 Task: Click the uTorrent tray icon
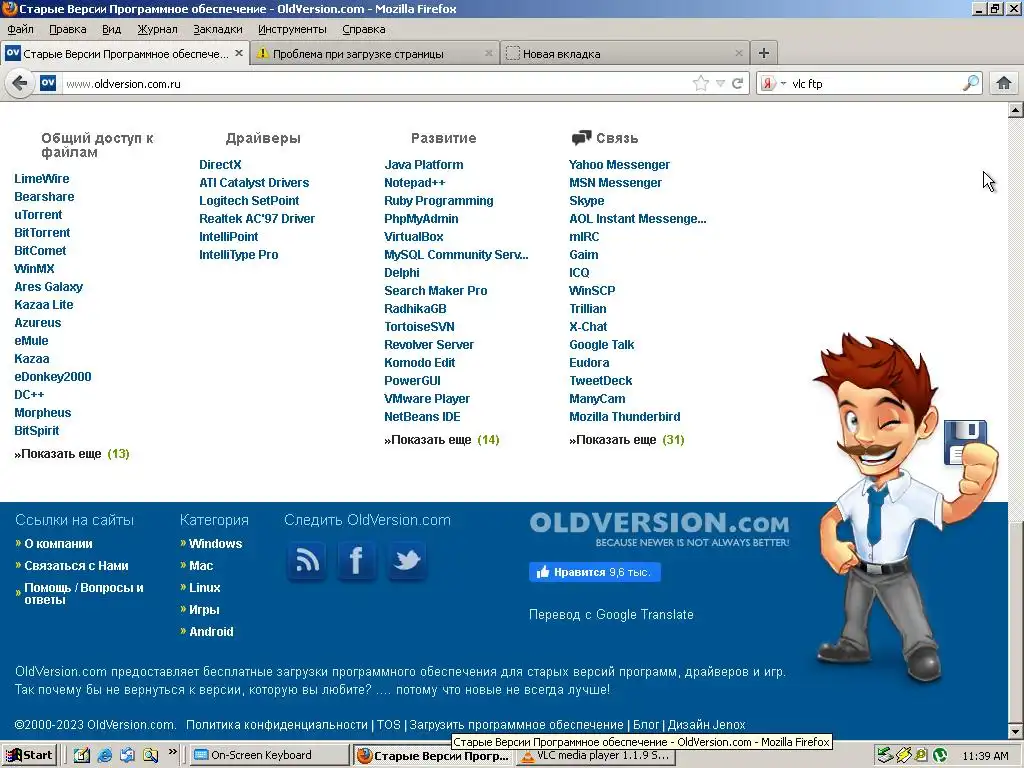tap(940, 755)
